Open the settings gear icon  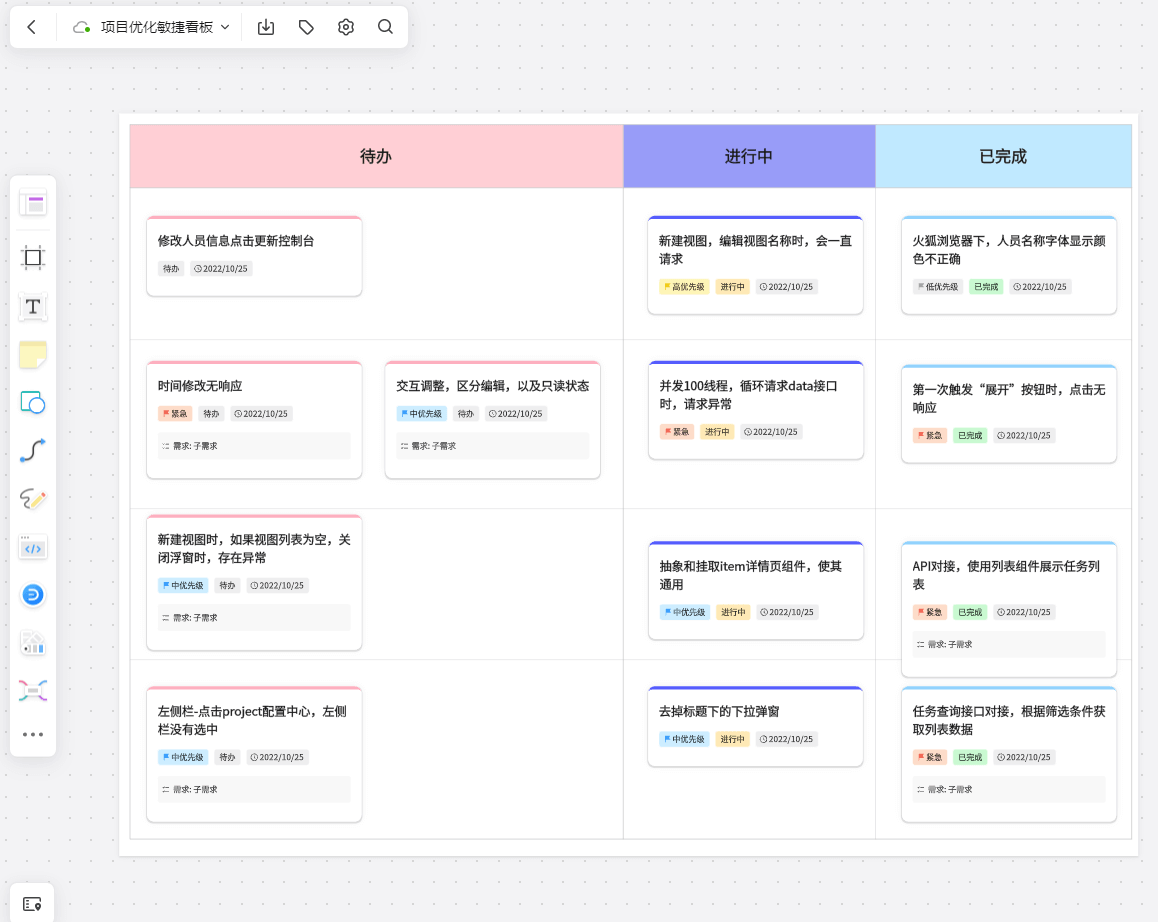(x=346, y=27)
